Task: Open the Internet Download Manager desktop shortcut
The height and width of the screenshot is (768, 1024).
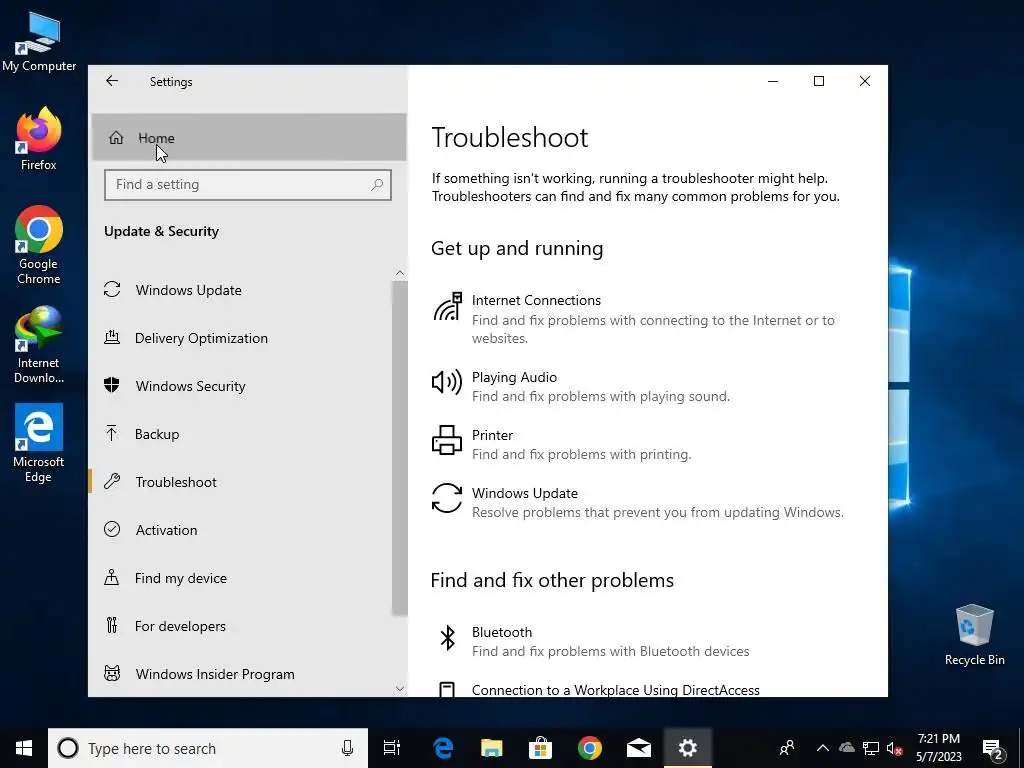Action: point(39,345)
